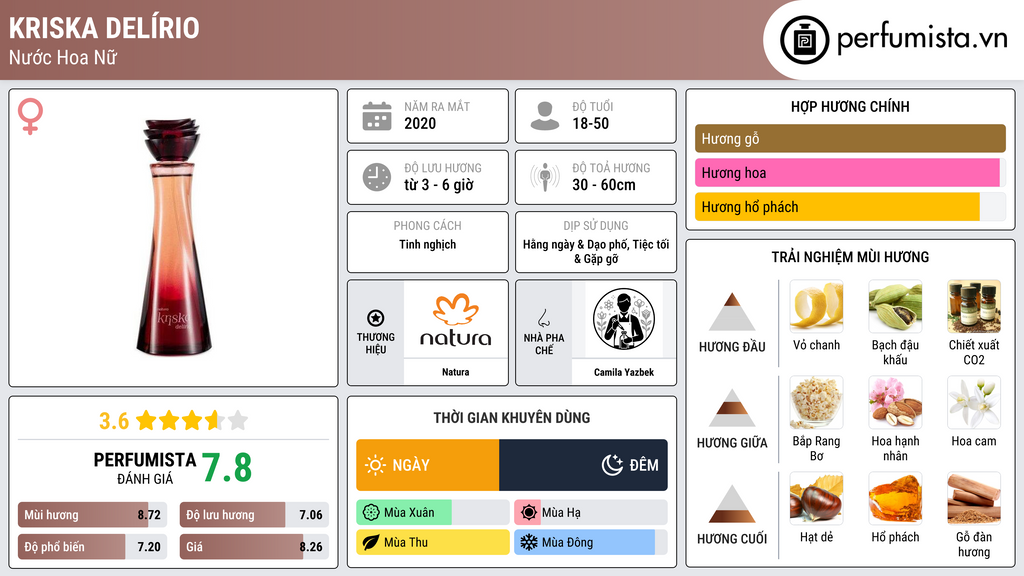
Task: Click the leaf icon for Mùa Thu
Action: [371, 542]
